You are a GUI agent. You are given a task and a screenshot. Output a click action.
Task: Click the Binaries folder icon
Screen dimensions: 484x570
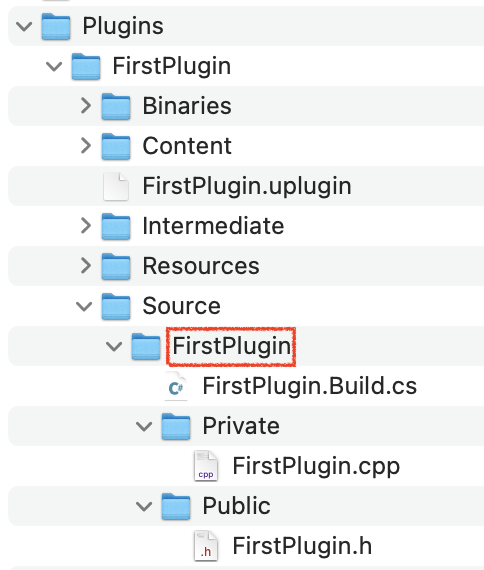pyautogui.click(x=116, y=106)
